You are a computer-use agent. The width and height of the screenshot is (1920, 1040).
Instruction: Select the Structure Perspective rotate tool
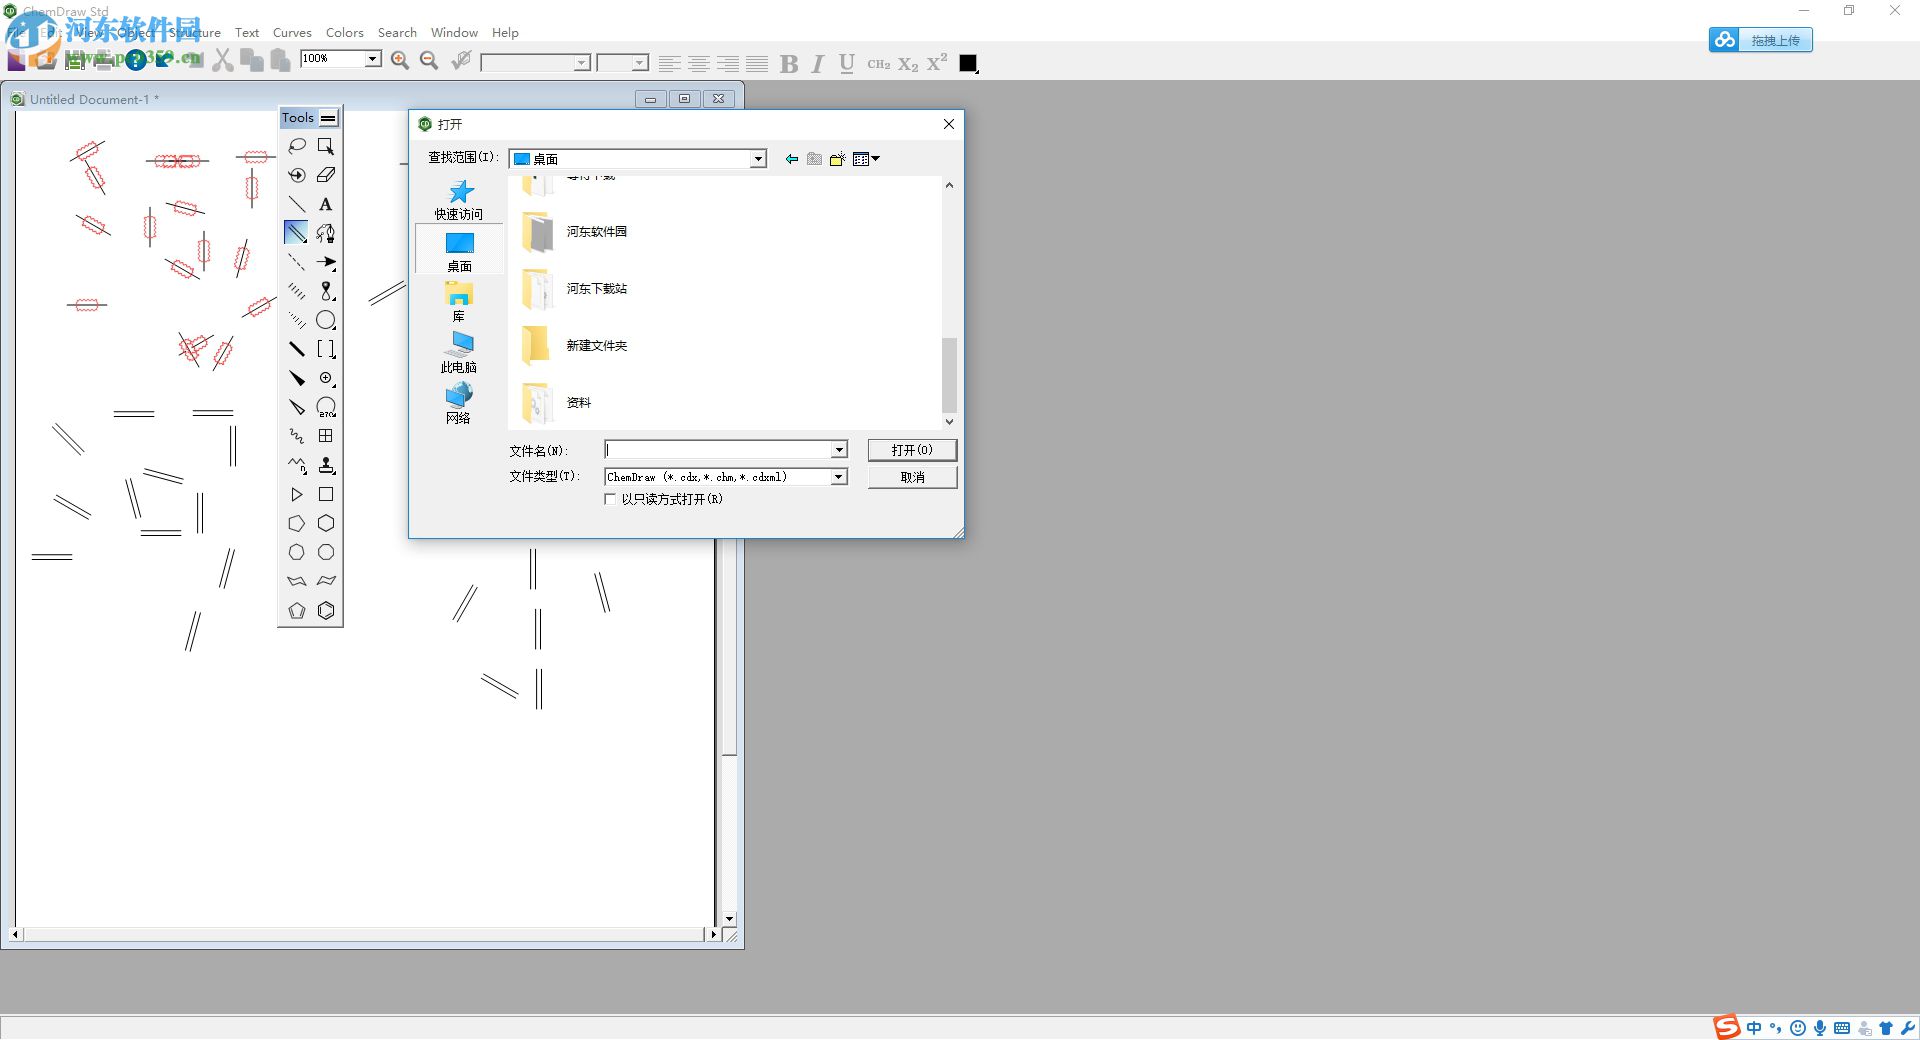[x=297, y=175]
